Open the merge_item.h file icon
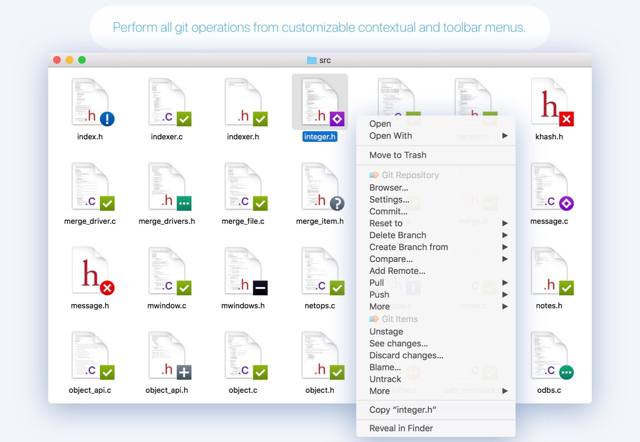This screenshot has height=442, width=640. pos(322,188)
